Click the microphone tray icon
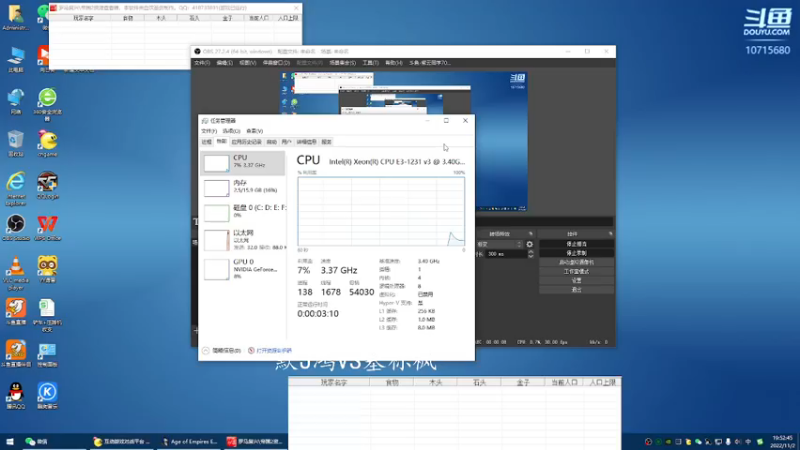Screen dimensions: 800x450 [728, 442]
